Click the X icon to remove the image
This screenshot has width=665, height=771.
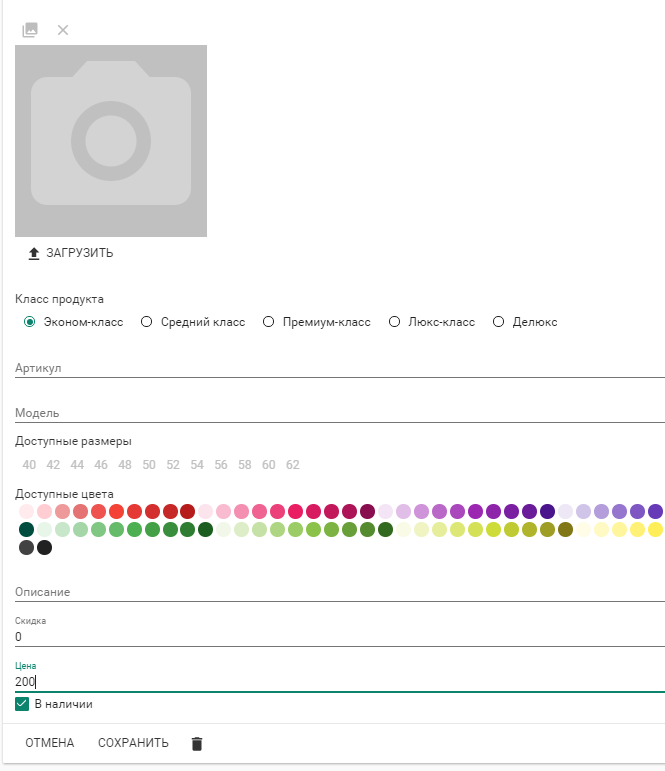point(63,30)
